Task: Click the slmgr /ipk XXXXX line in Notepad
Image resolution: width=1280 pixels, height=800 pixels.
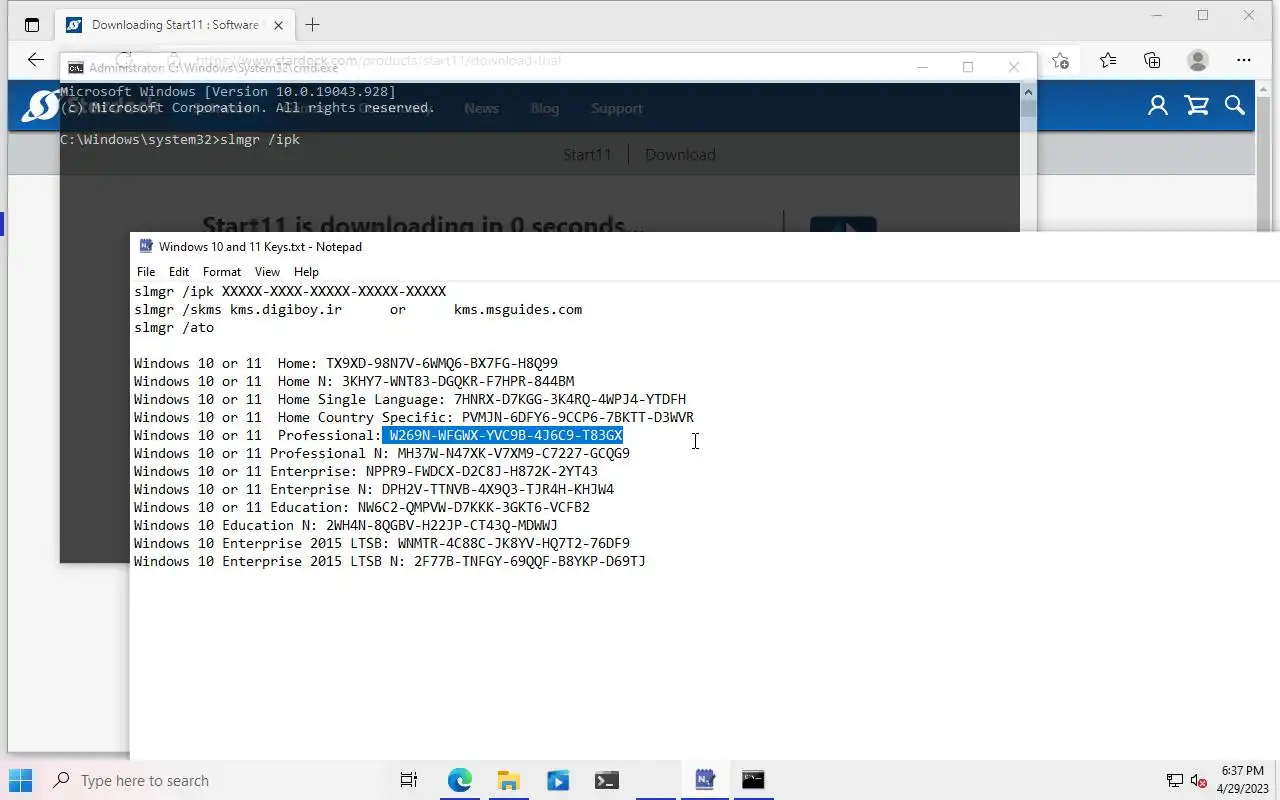Action: pos(290,291)
